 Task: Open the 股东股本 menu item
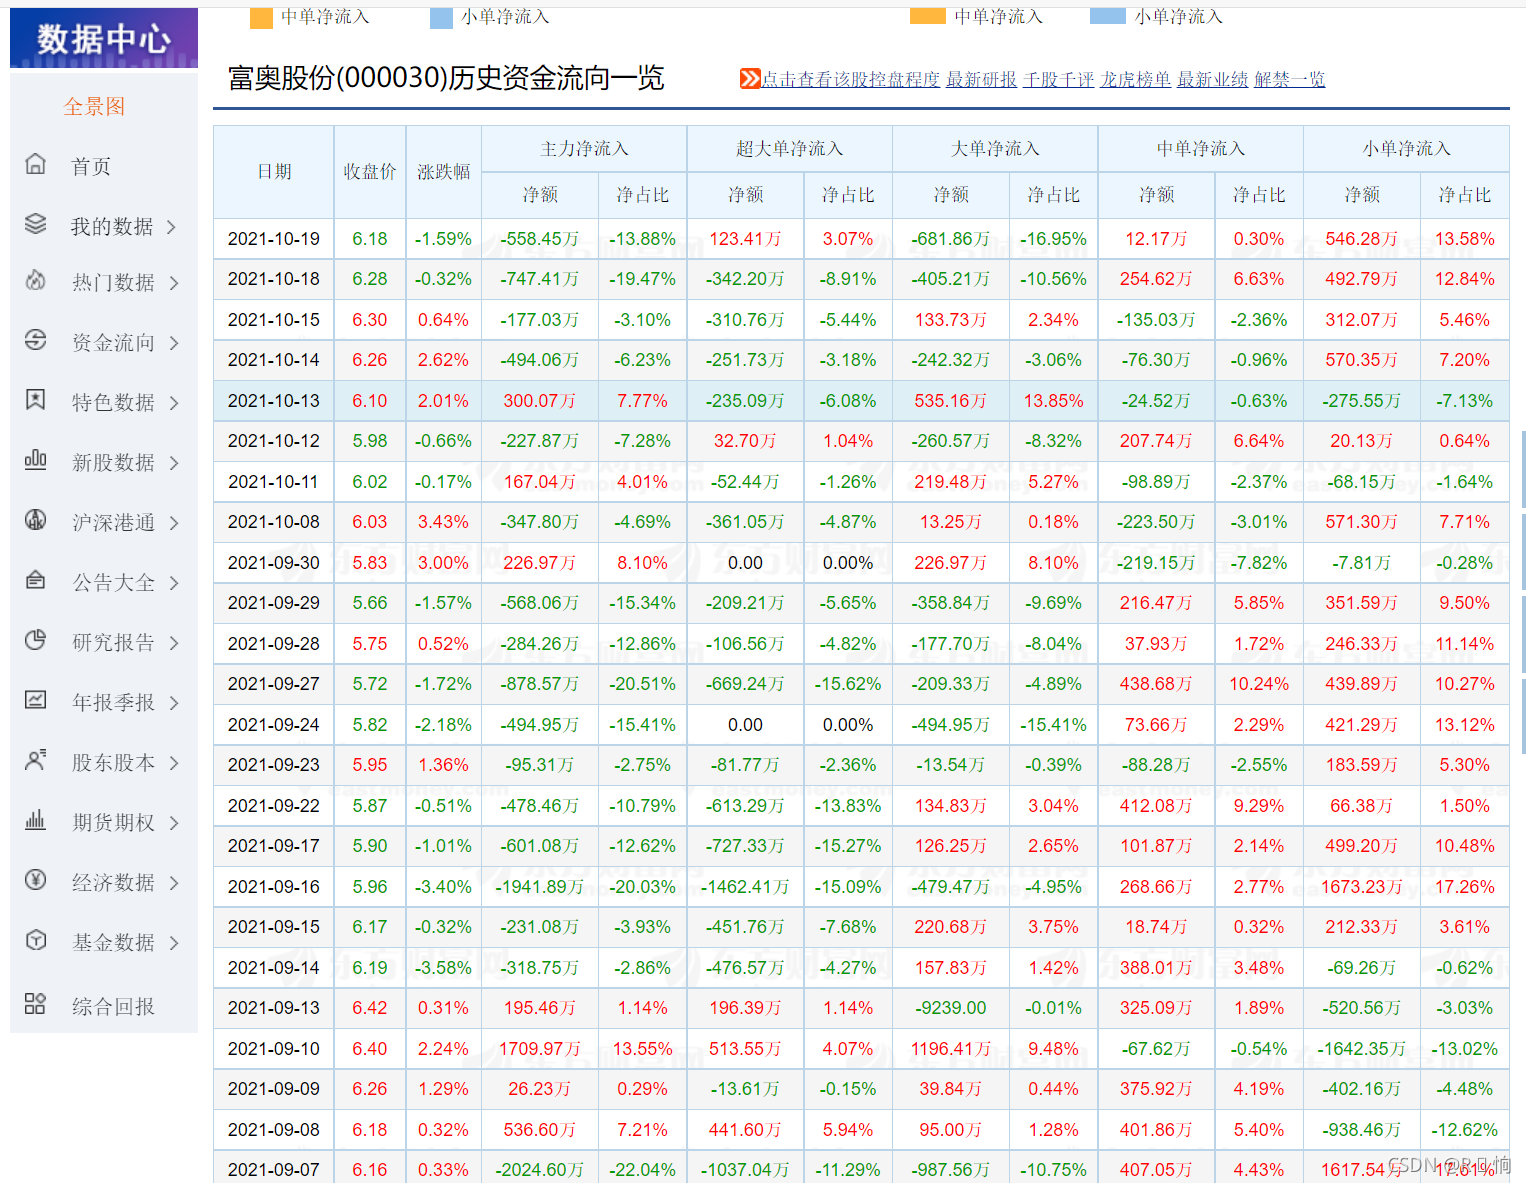113,763
